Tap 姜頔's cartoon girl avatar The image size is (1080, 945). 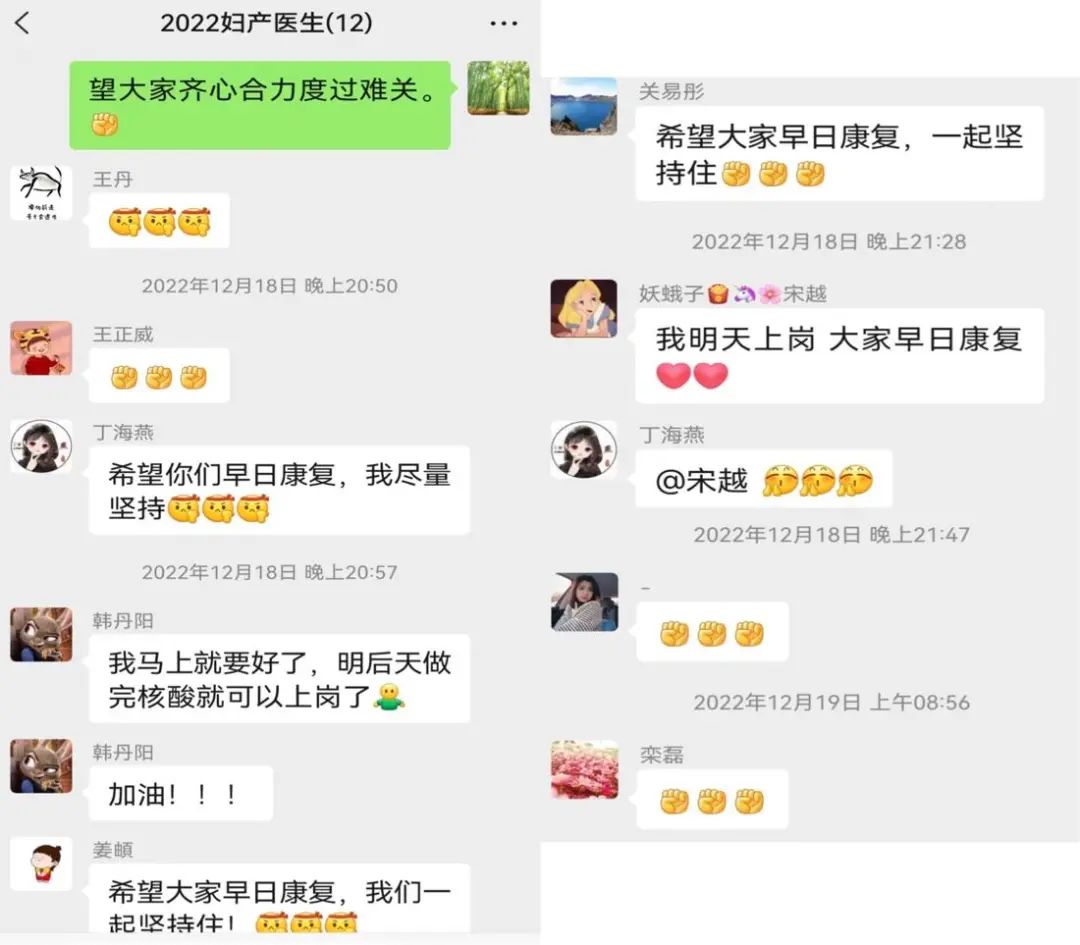point(41,864)
